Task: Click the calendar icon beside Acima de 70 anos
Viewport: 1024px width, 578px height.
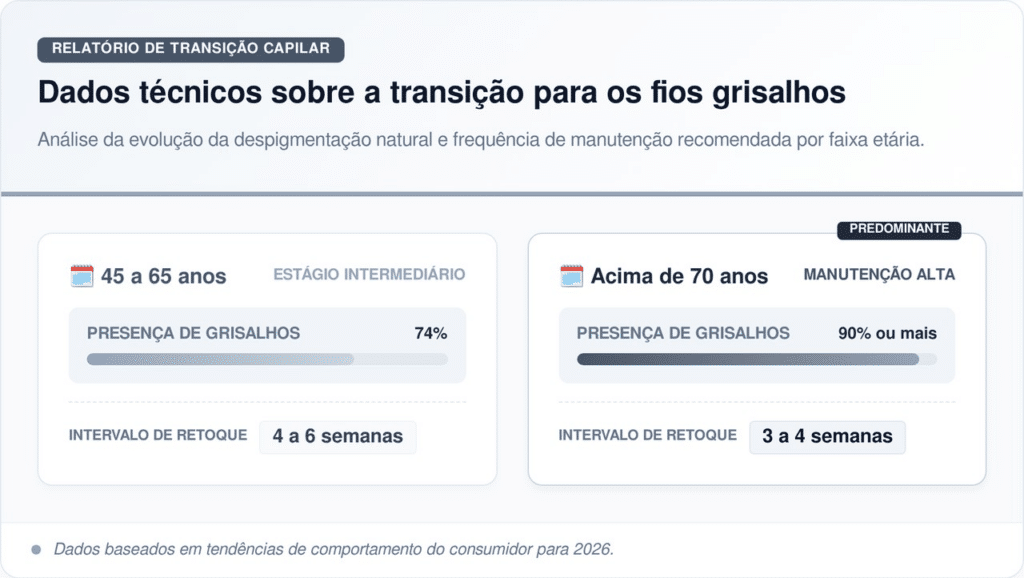Action: pyautogui.click(x=571, y=276)
